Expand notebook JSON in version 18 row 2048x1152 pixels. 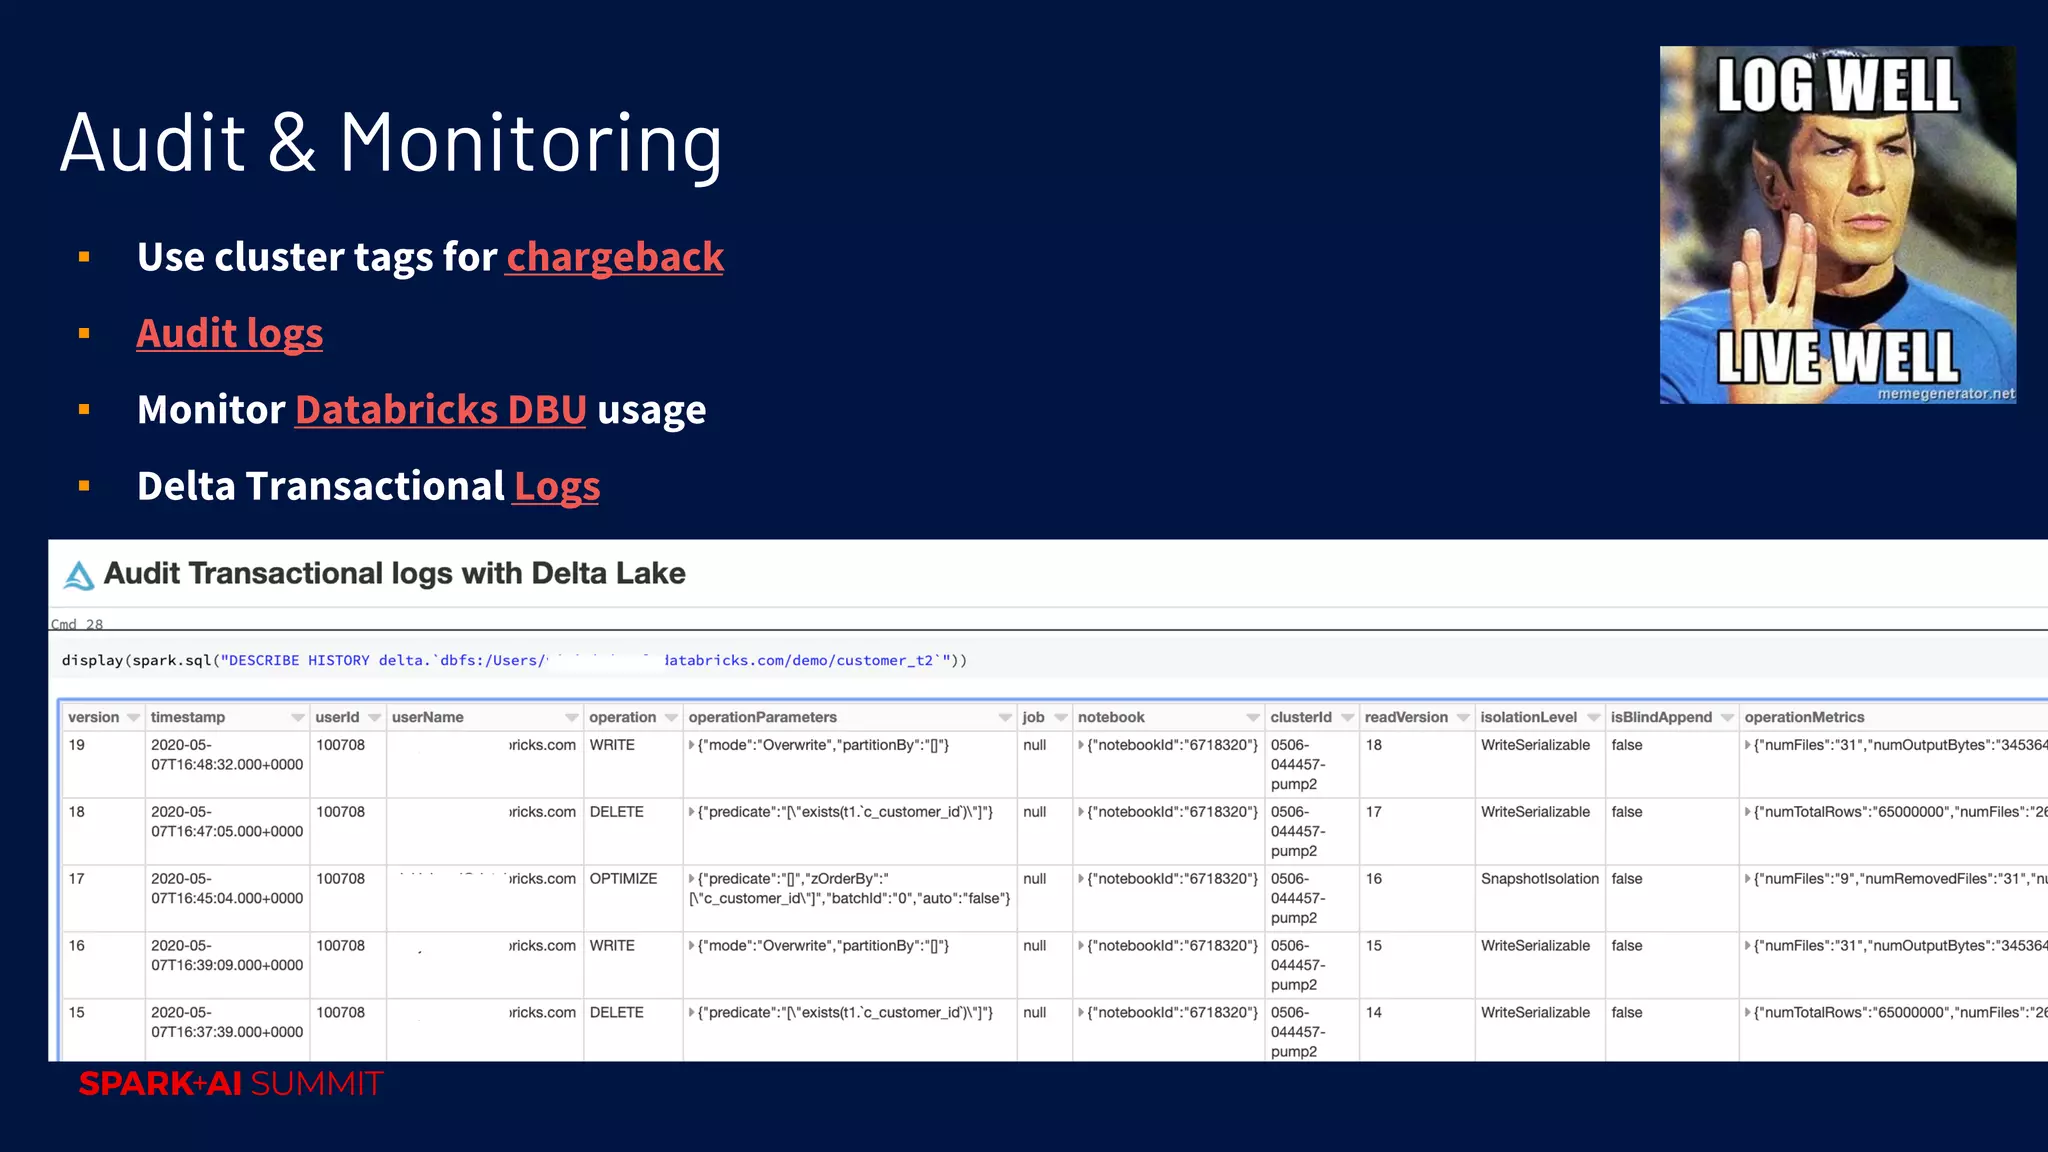(x=1081, y=812)
